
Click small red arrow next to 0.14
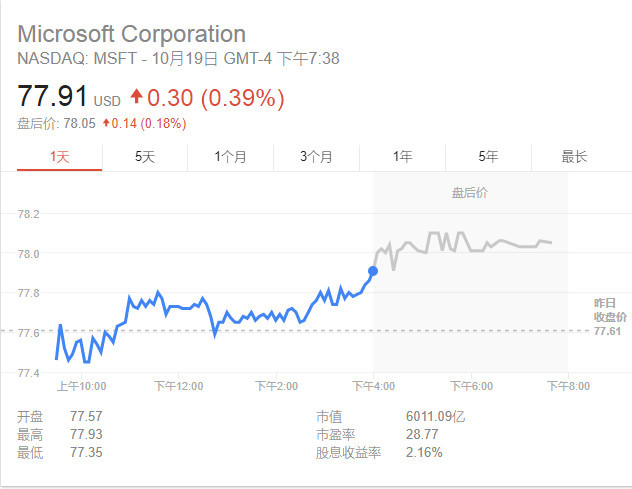(106, 123)
